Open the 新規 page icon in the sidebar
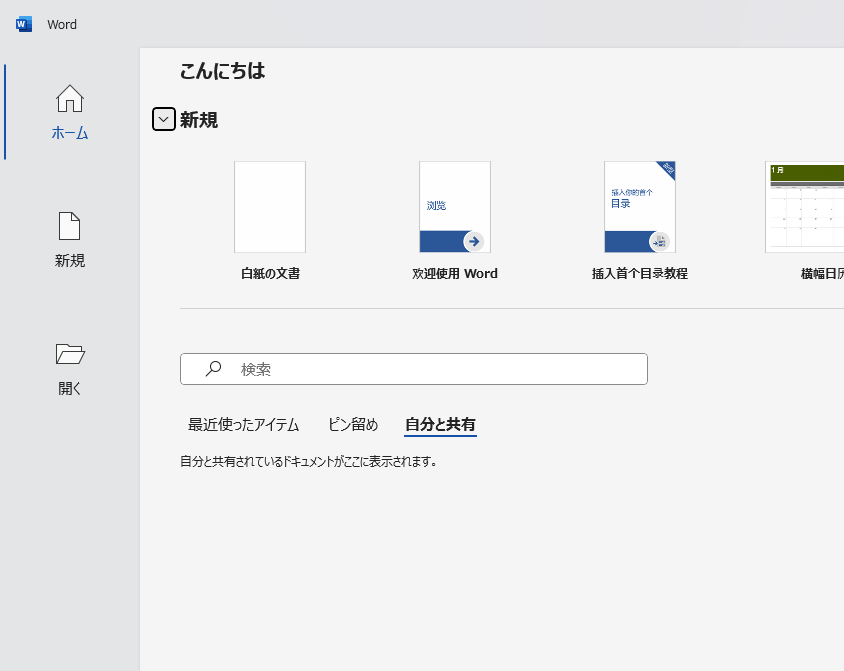The height and width of the screenshot is (671, 844). (x=70, y=227)
